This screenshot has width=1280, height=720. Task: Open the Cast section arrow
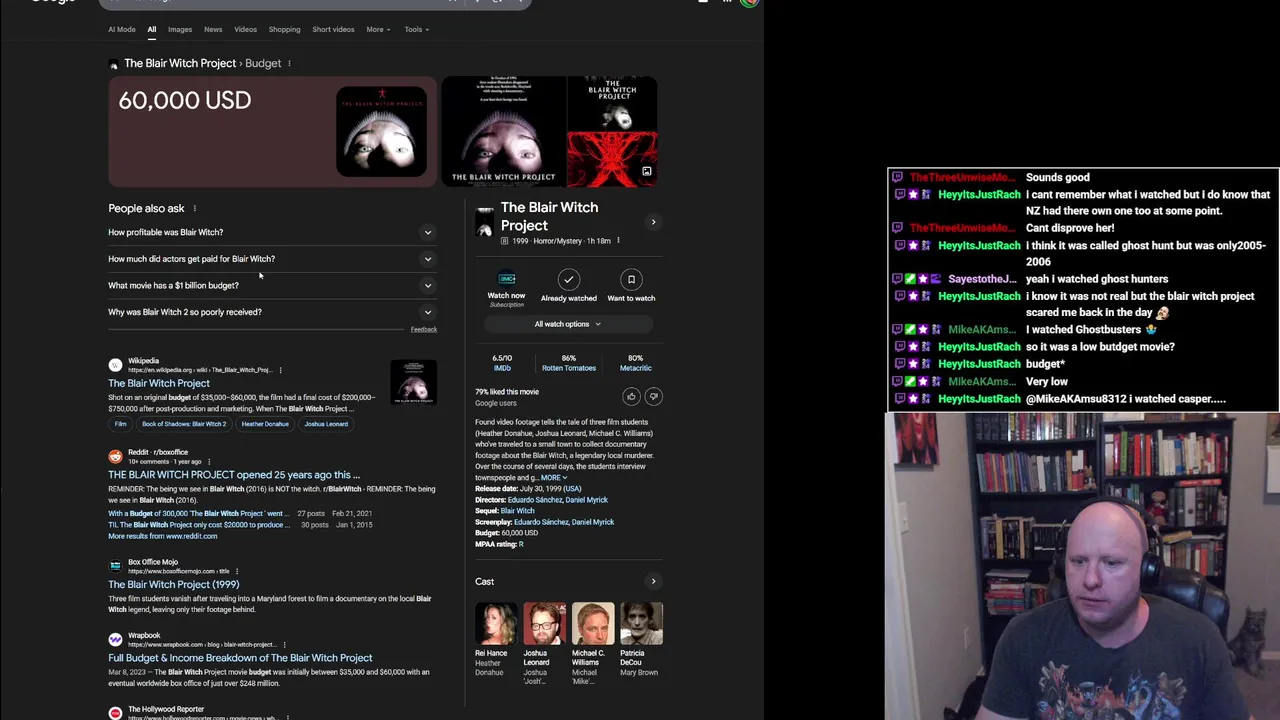point(653,581)
